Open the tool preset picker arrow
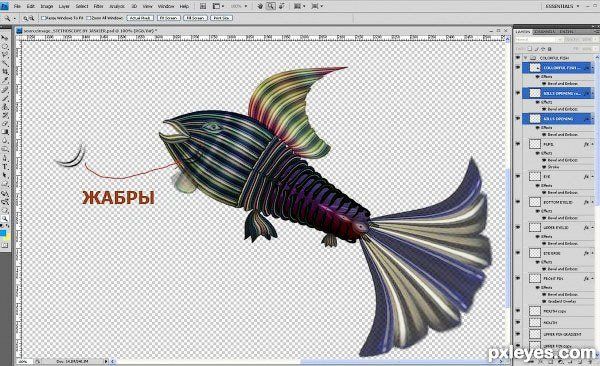This screenshot has height=366, width=600. tap(15, 18)
